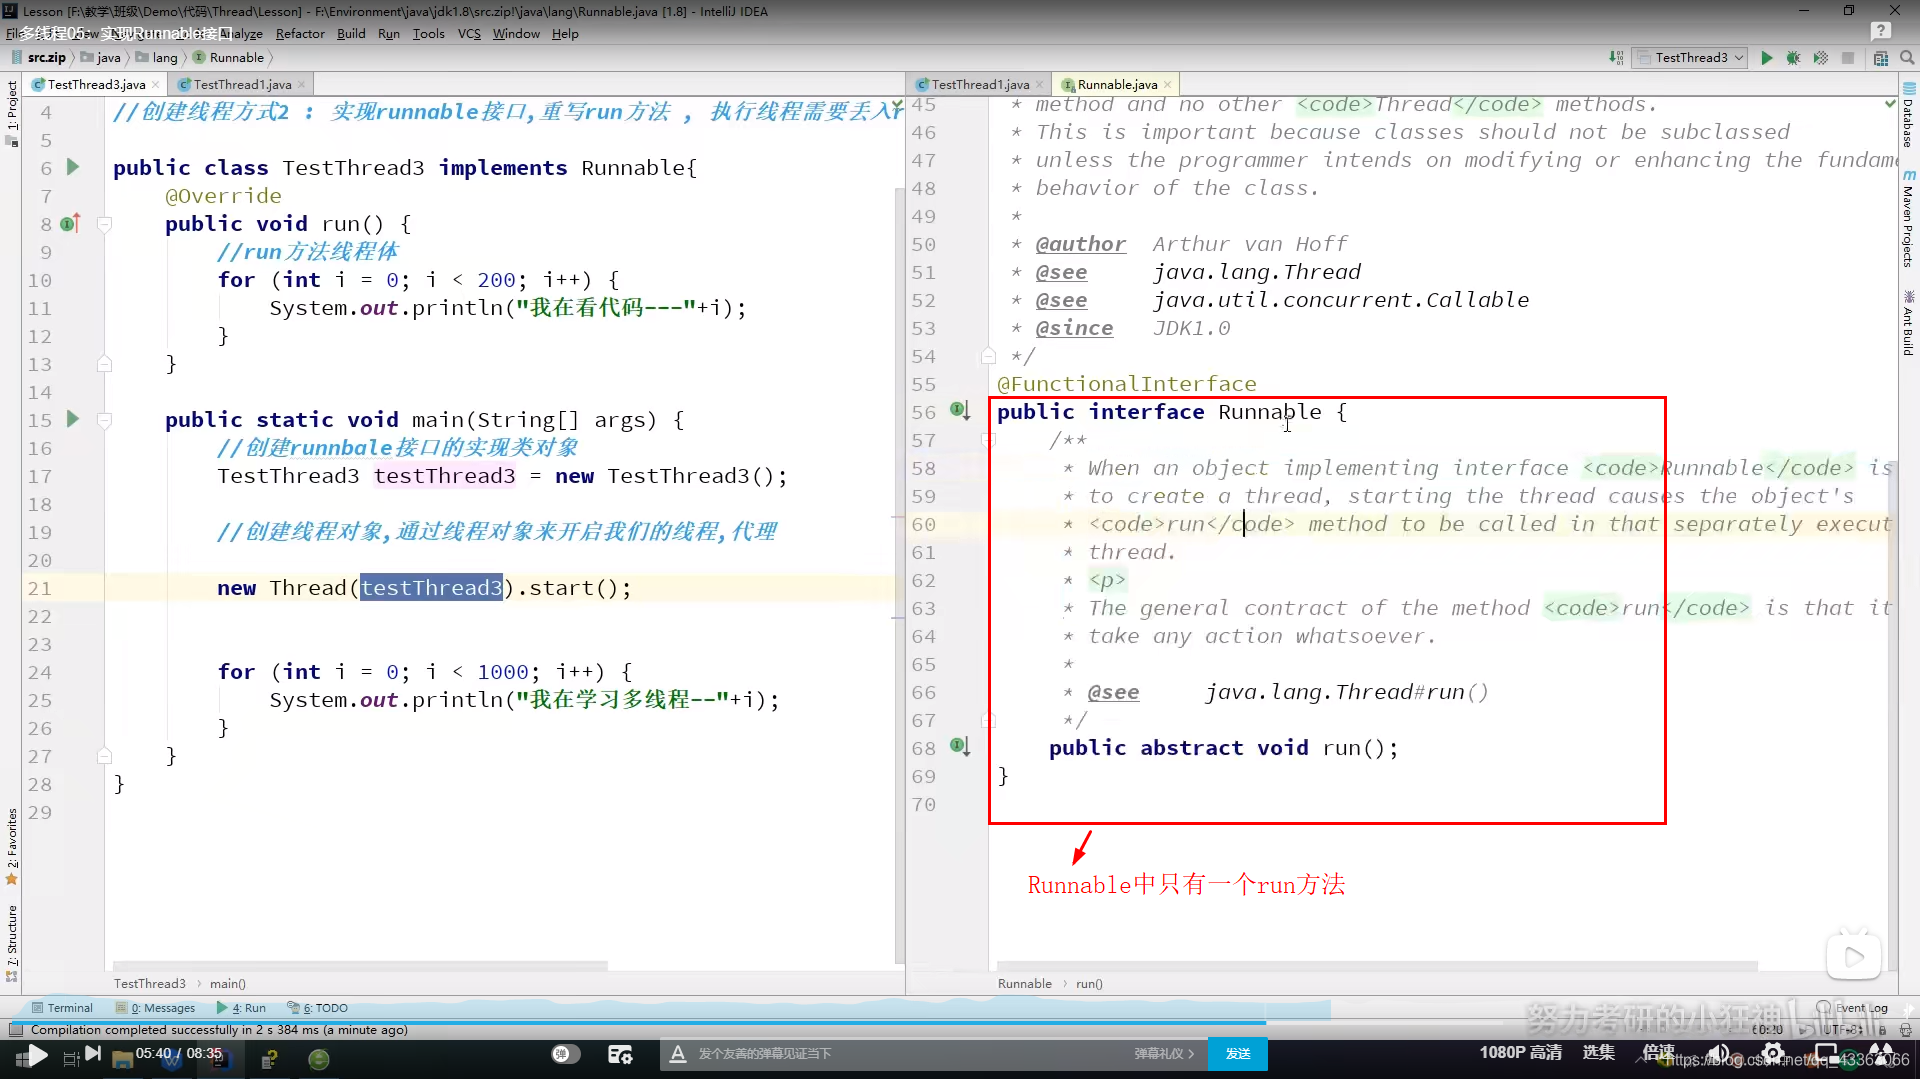The width and height of the screenshot is (1920, 1079).
Task: Open the Run tool window
Action: 242,1008
